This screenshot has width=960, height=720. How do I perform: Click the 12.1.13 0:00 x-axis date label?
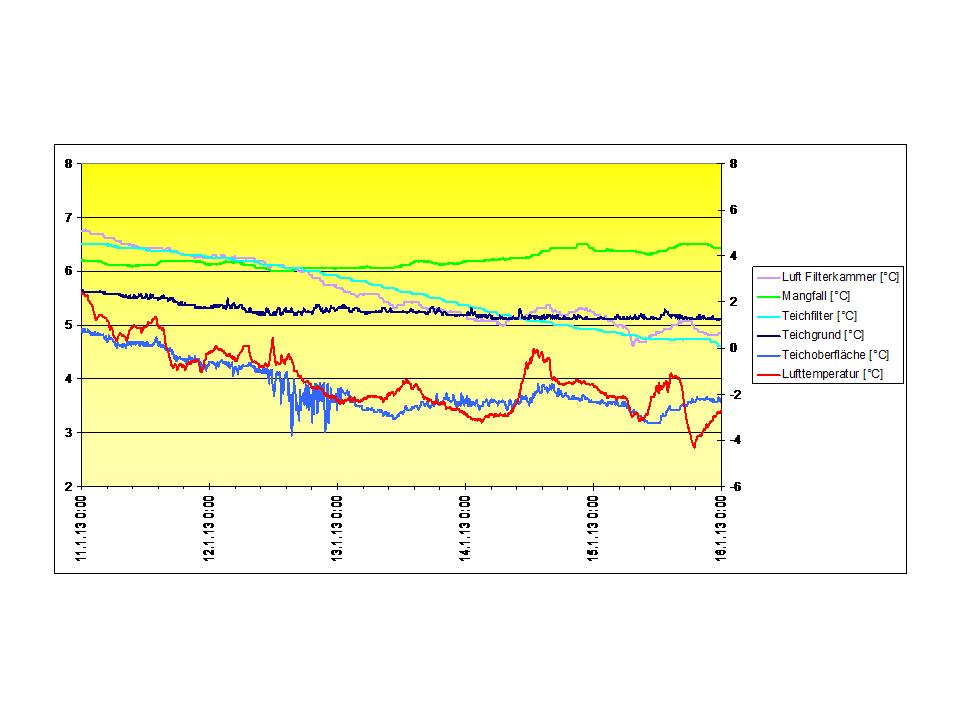pos(210,528)
